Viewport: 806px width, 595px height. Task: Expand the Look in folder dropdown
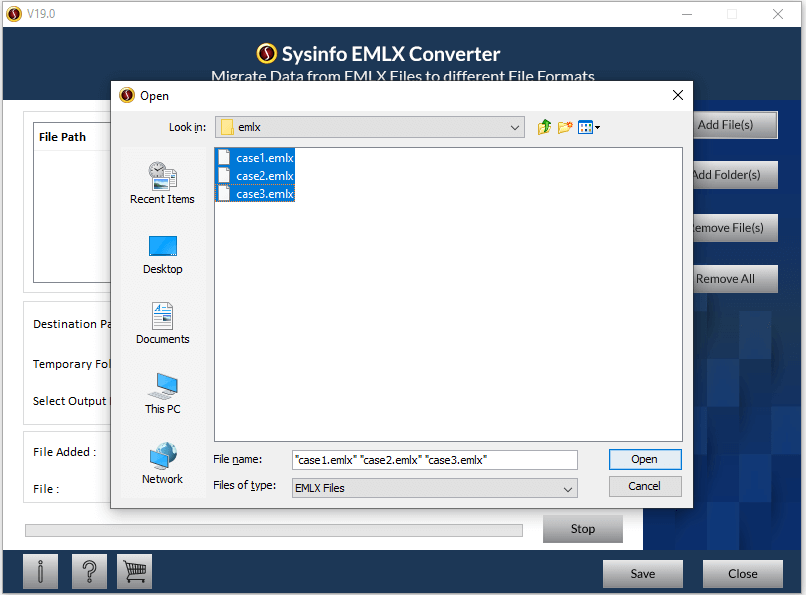[x=515, y=127]
